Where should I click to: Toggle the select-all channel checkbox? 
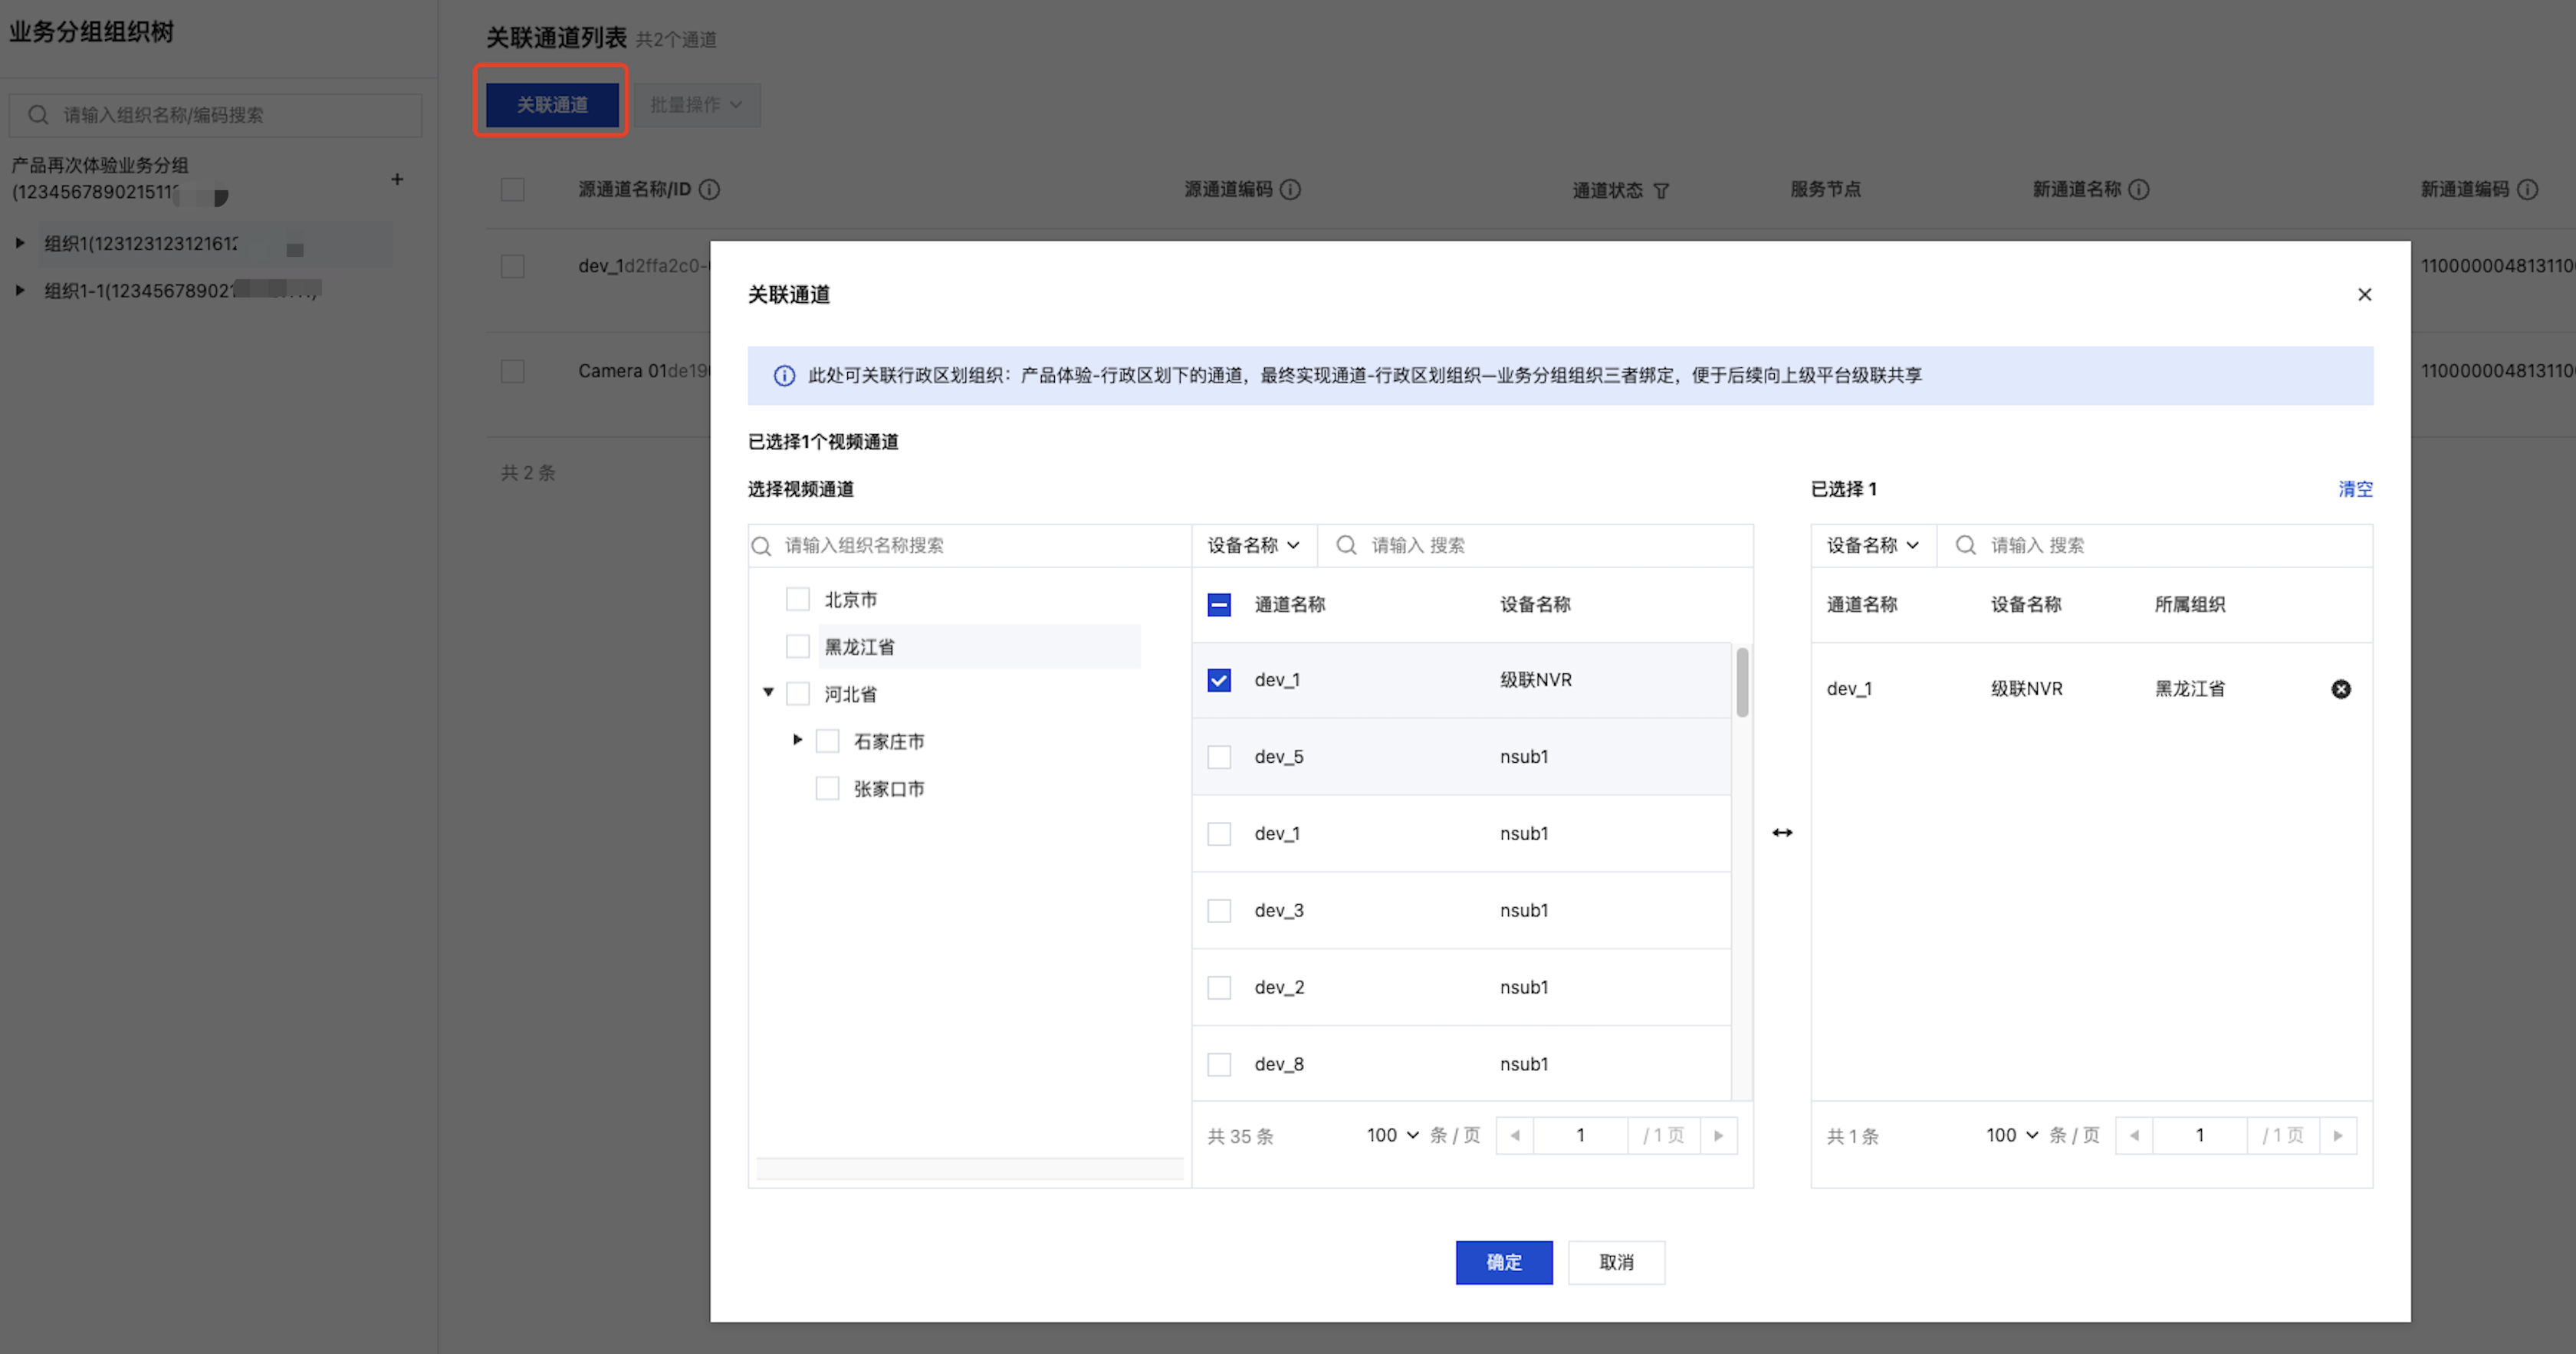coord(1219,604)
